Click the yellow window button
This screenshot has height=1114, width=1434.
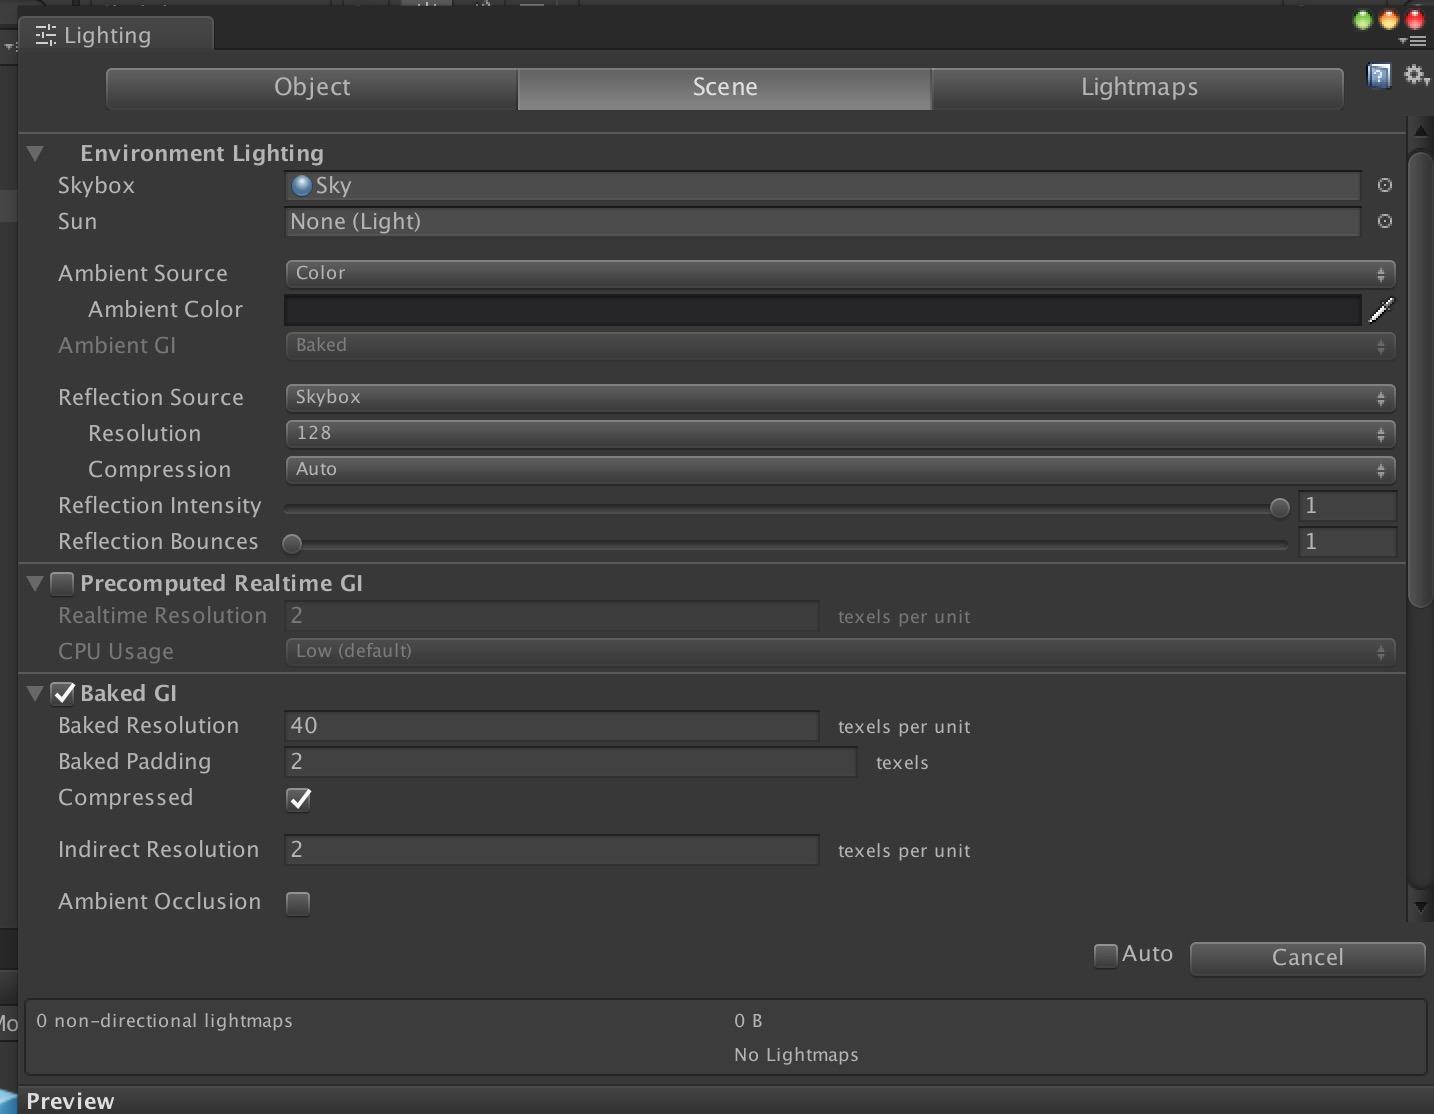pos(1389,20)
